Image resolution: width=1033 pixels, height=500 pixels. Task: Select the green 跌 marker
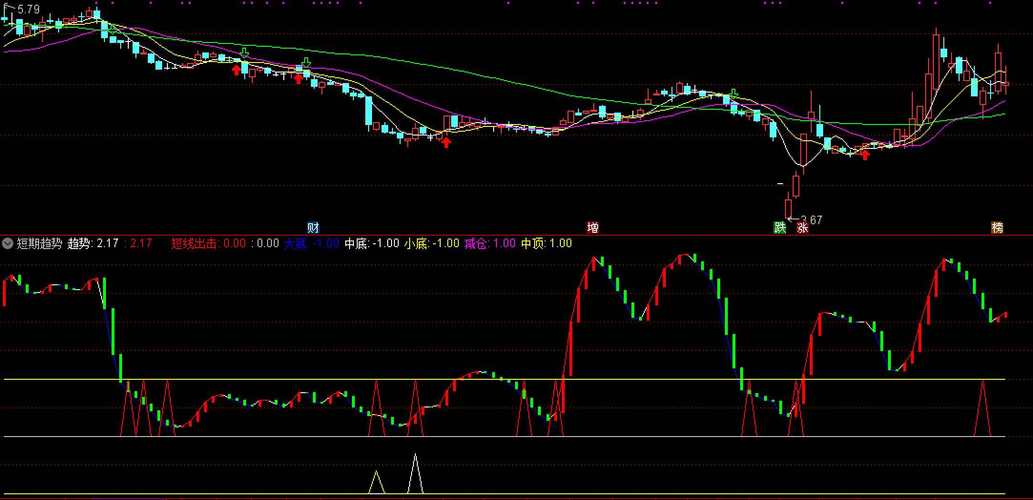[780, 227]
